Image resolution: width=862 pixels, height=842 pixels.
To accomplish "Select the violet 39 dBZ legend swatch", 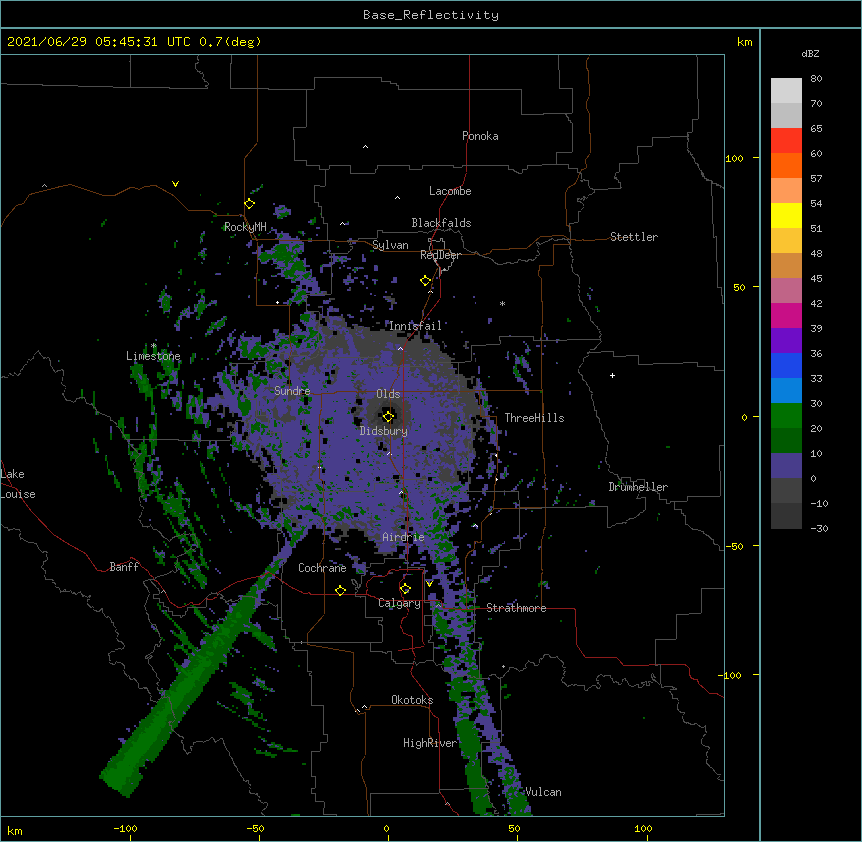I will coord(786,341).
